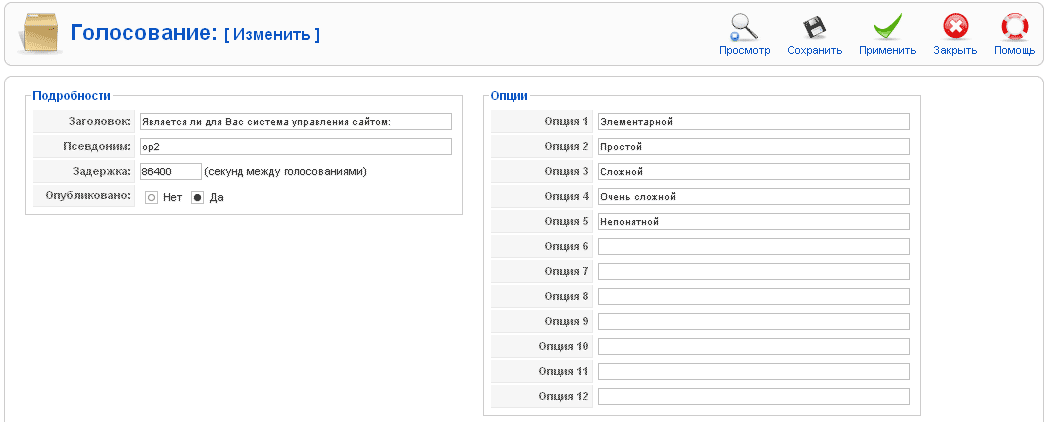The image size is (1045, 422).
Task: Click the Закрыть red cross icon
Action: 955,26
